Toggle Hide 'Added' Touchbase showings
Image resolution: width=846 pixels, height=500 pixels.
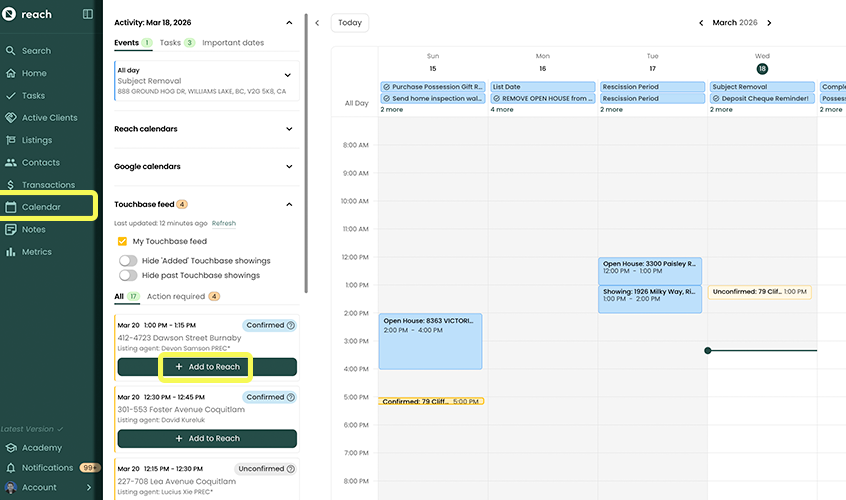click(x=128, y=261)
